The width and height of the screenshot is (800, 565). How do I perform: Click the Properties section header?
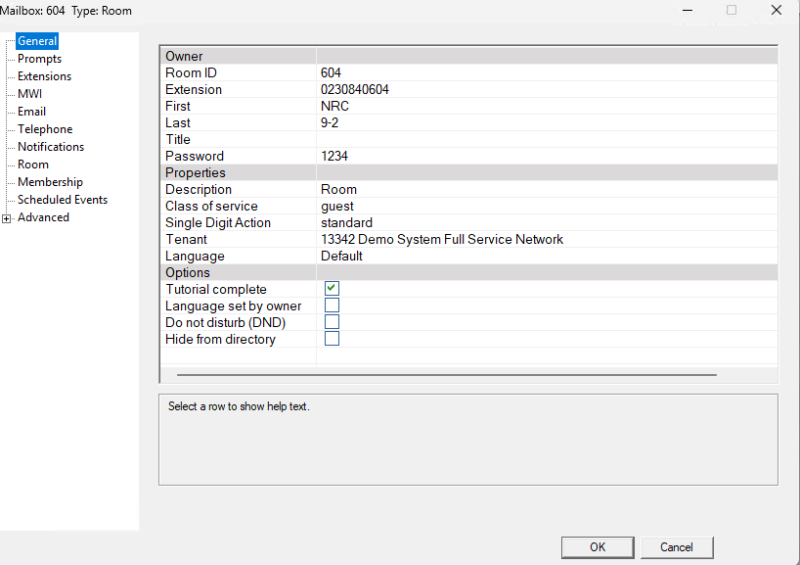469,173
